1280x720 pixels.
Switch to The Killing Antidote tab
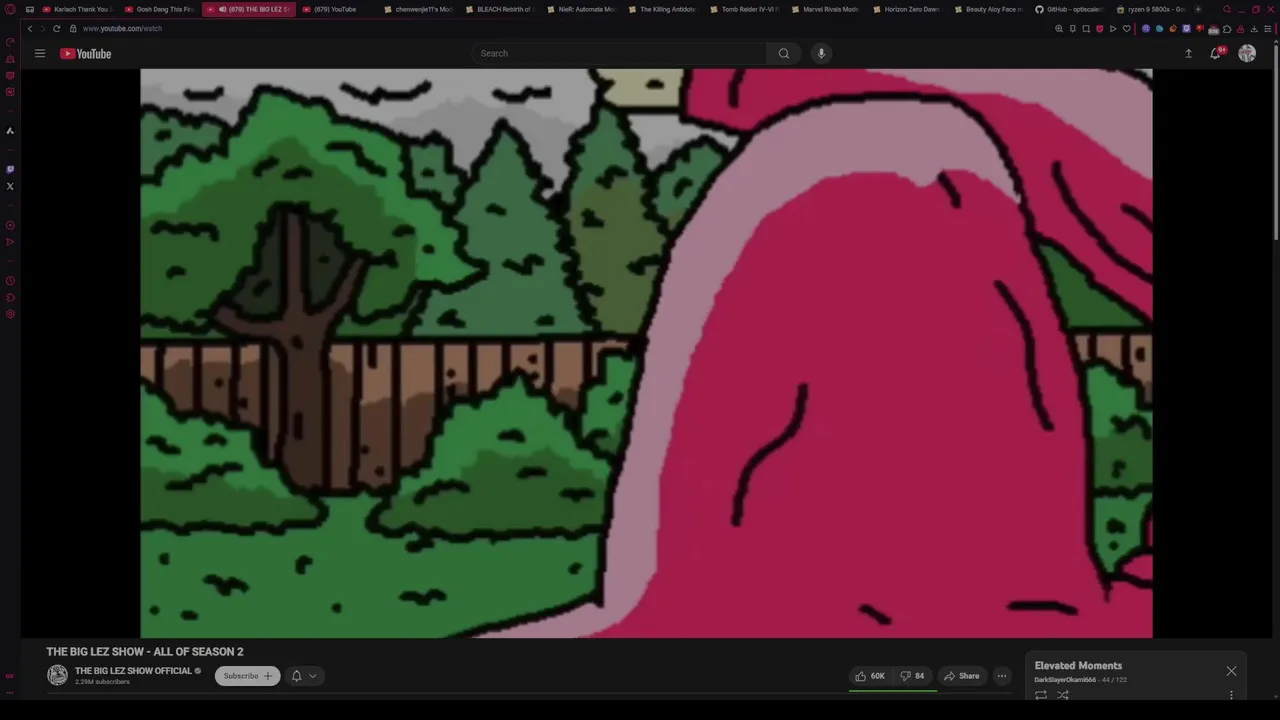click(x=662, y=9)
